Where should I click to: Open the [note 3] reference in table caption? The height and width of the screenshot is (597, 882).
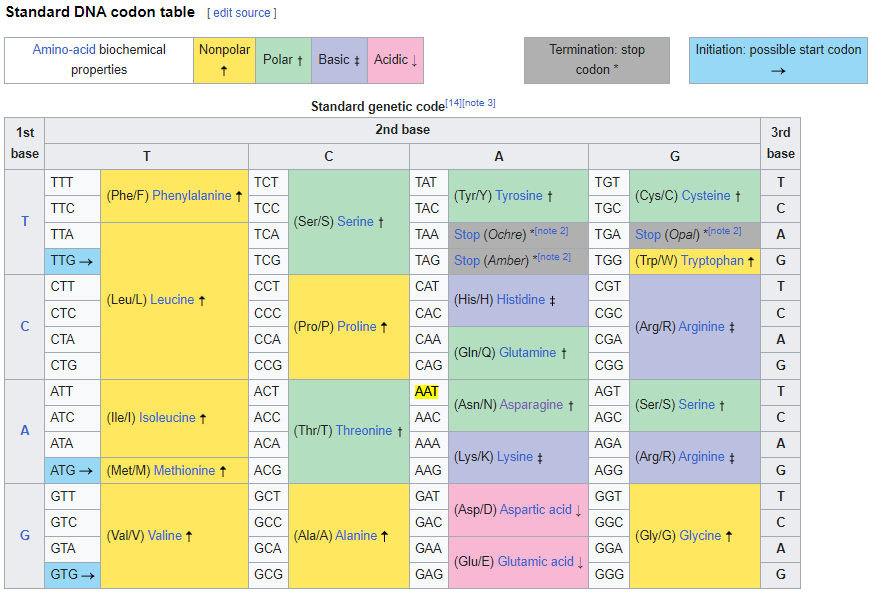point(478,103)
